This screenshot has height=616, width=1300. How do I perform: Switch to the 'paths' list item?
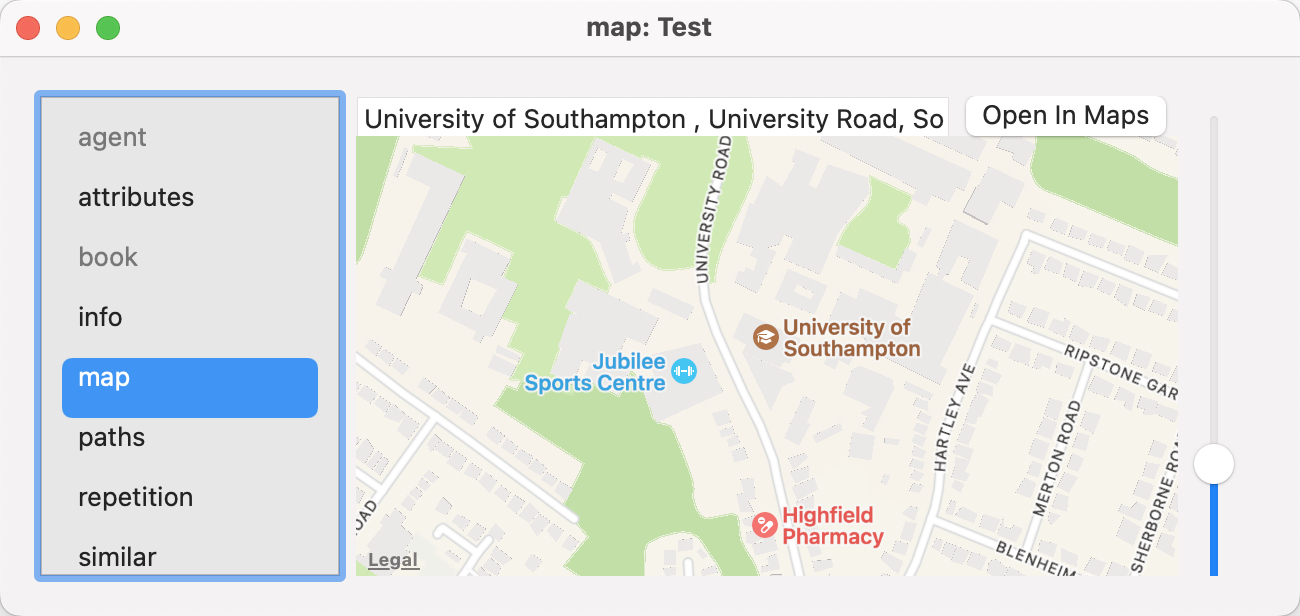pyautogui.click(x=111, y=437)
